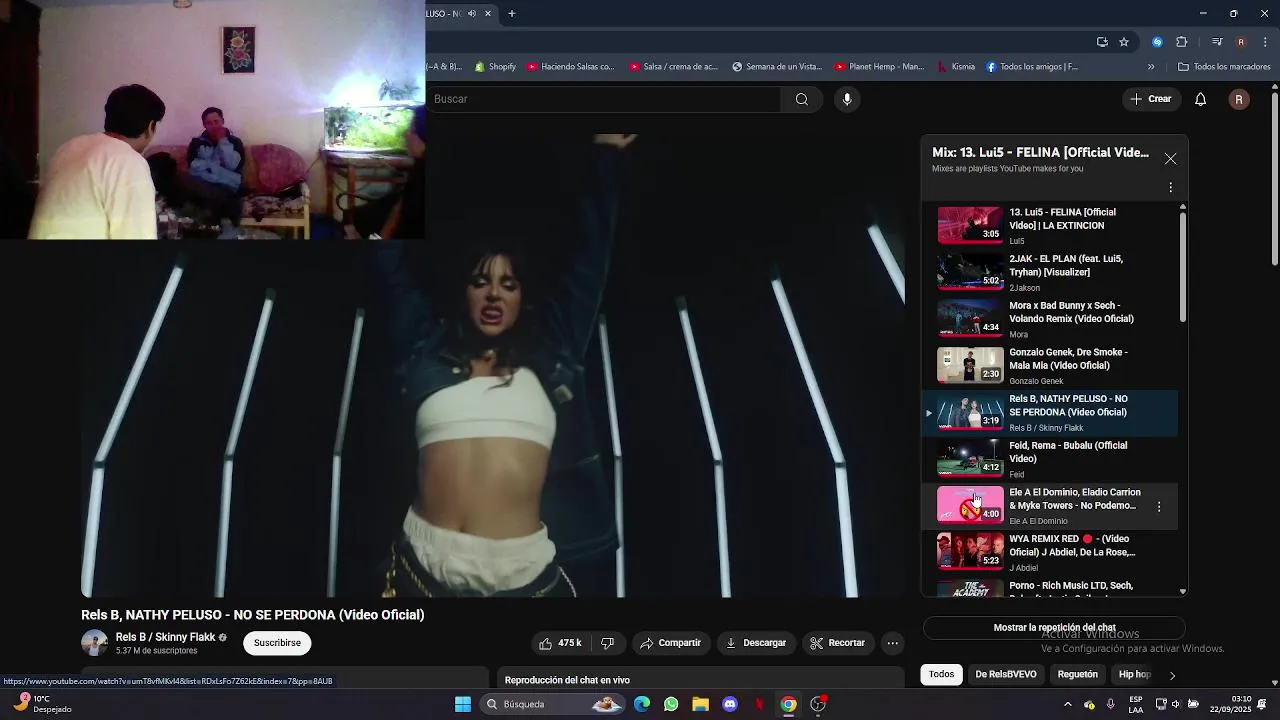Click Mostrar la repetición del chat
Viewport: 1280px width, 720px height.
pyautogui.click(x=1054, y=628)
